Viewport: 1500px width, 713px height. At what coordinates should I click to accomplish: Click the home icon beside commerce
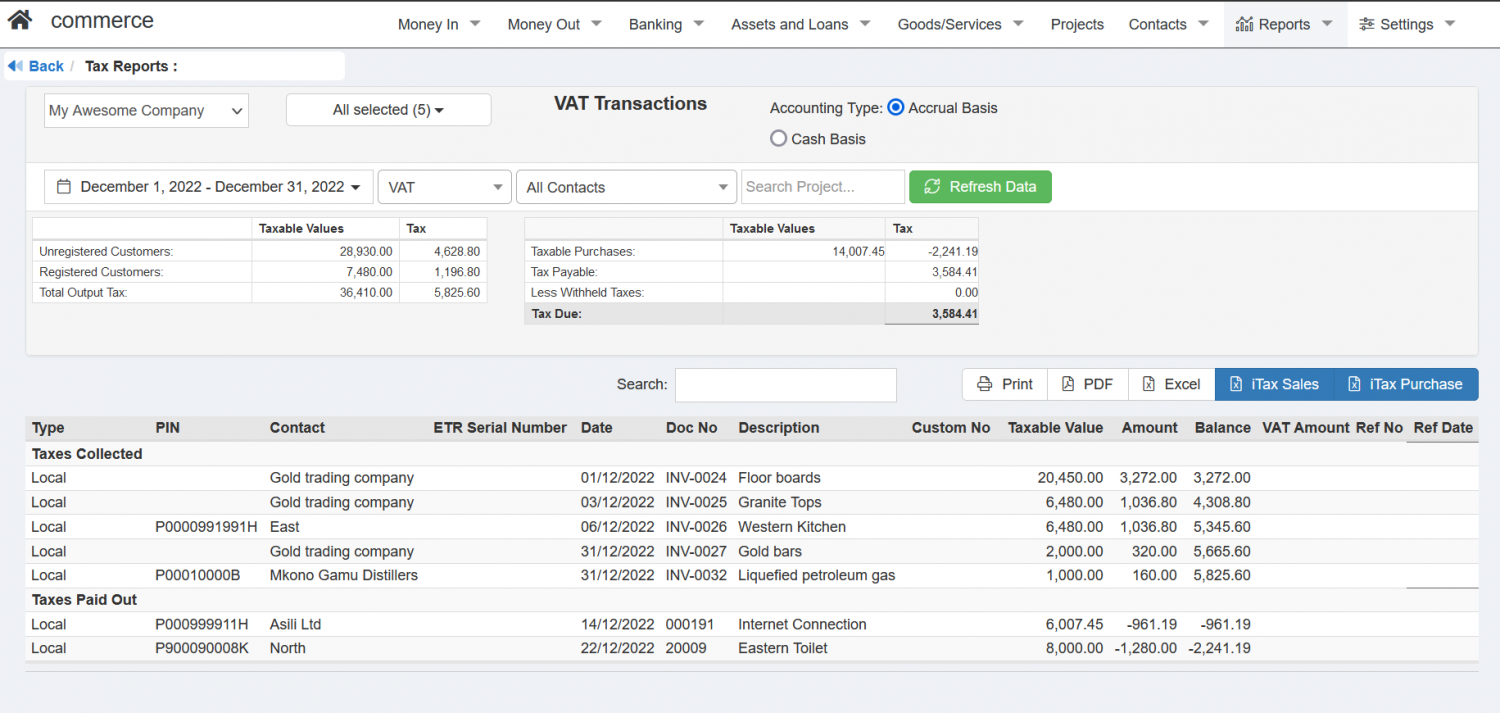20,20
